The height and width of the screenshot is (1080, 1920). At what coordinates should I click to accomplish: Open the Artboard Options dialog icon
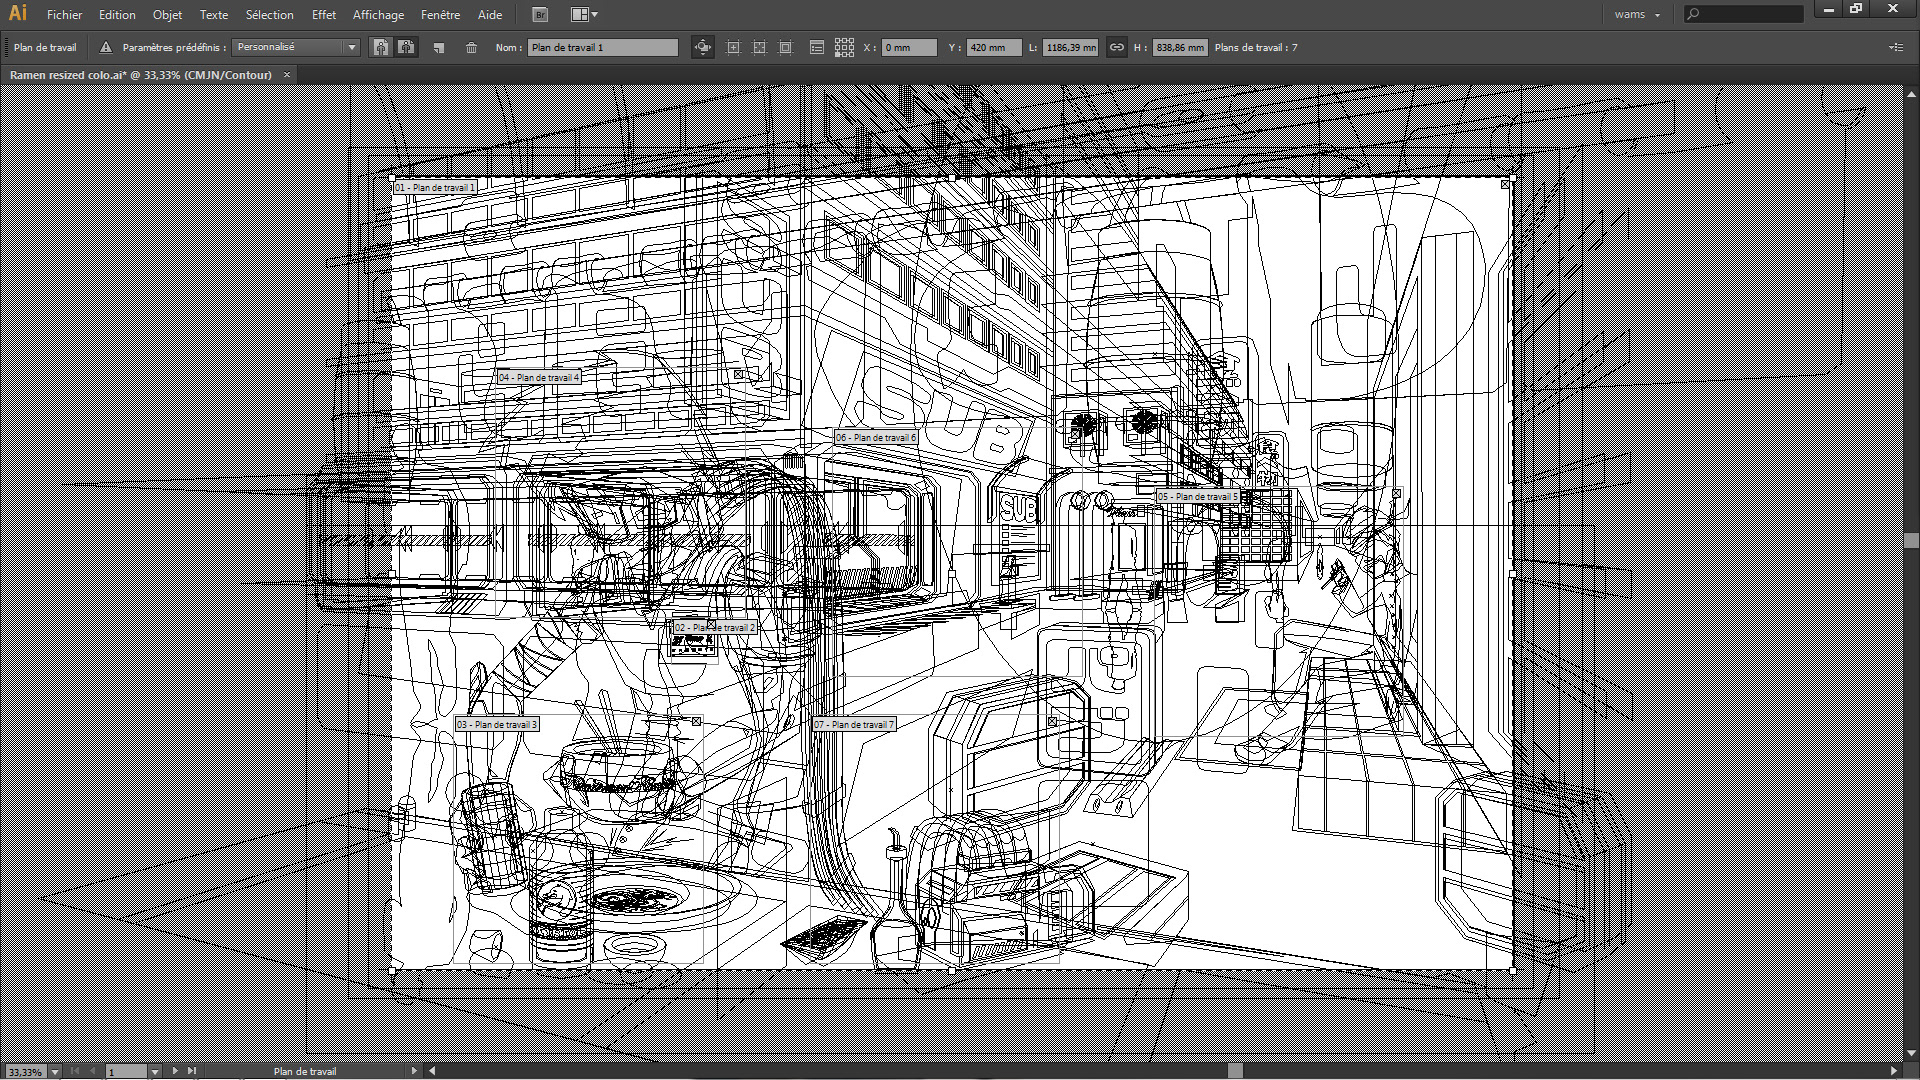tap(816, 47)
